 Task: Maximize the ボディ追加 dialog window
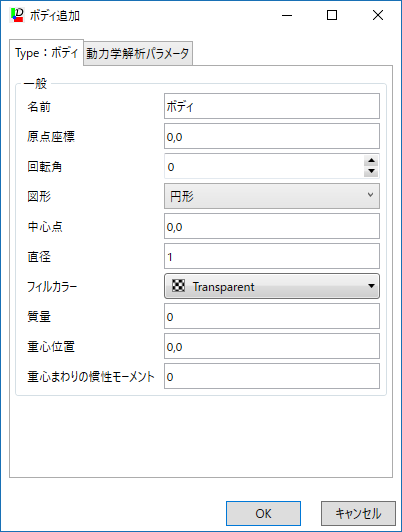[x=332, y=15]
